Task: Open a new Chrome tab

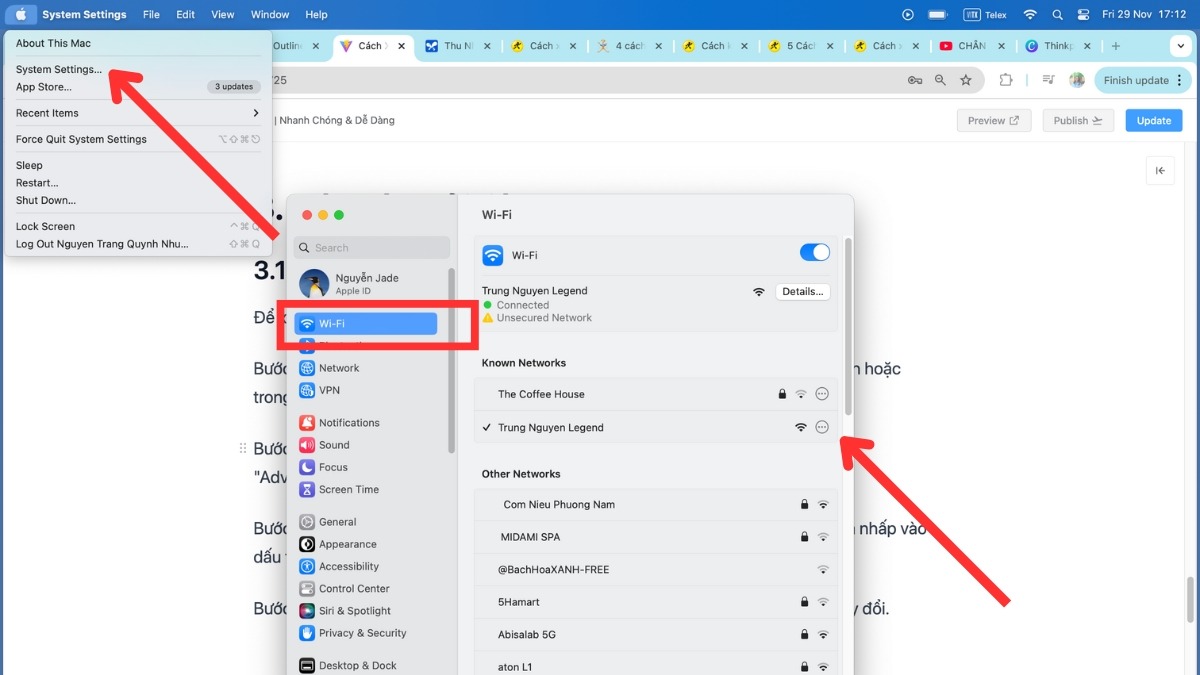Action: pos(1116,46)
